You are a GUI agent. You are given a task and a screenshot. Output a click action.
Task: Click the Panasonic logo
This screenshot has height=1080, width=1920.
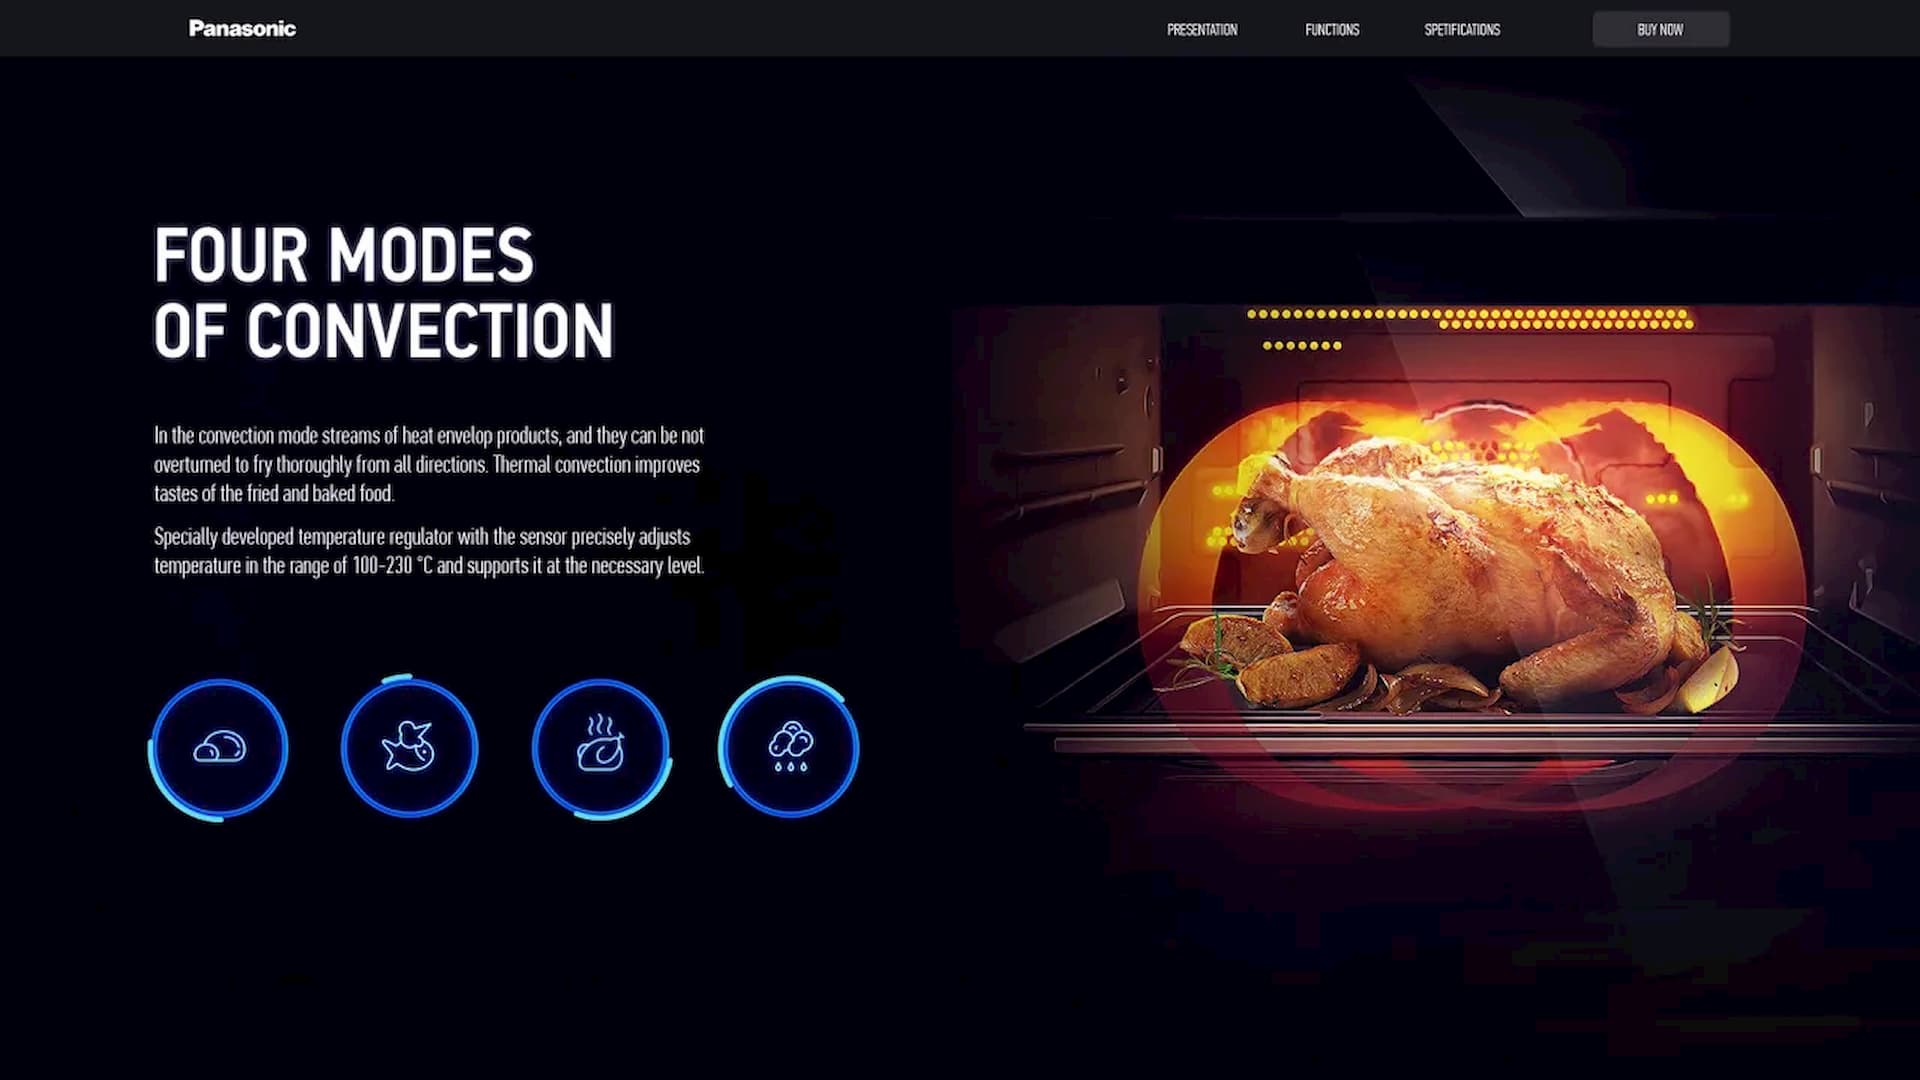click(x=242, y=29)
